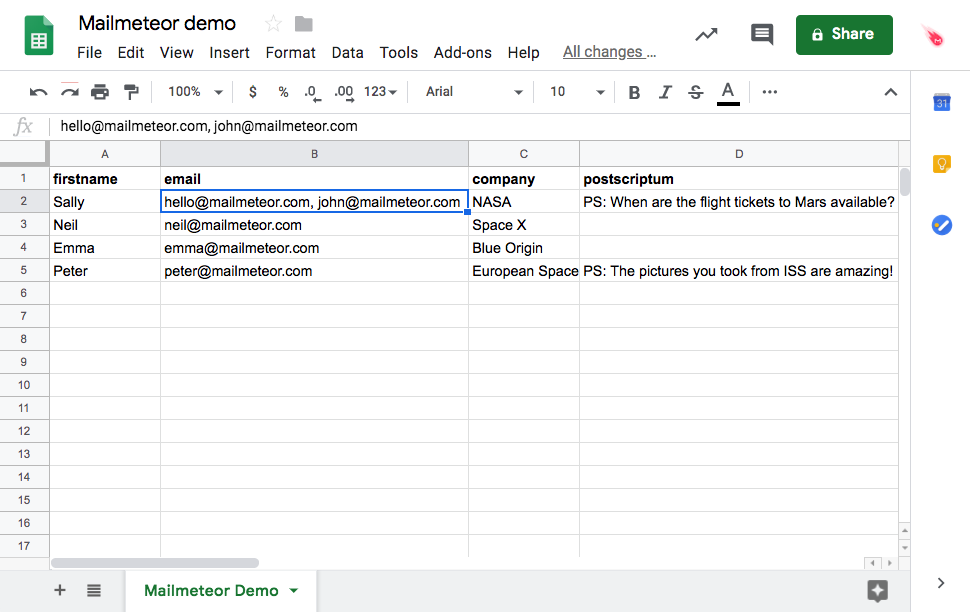Open the comments history icon

coord(762,34)
